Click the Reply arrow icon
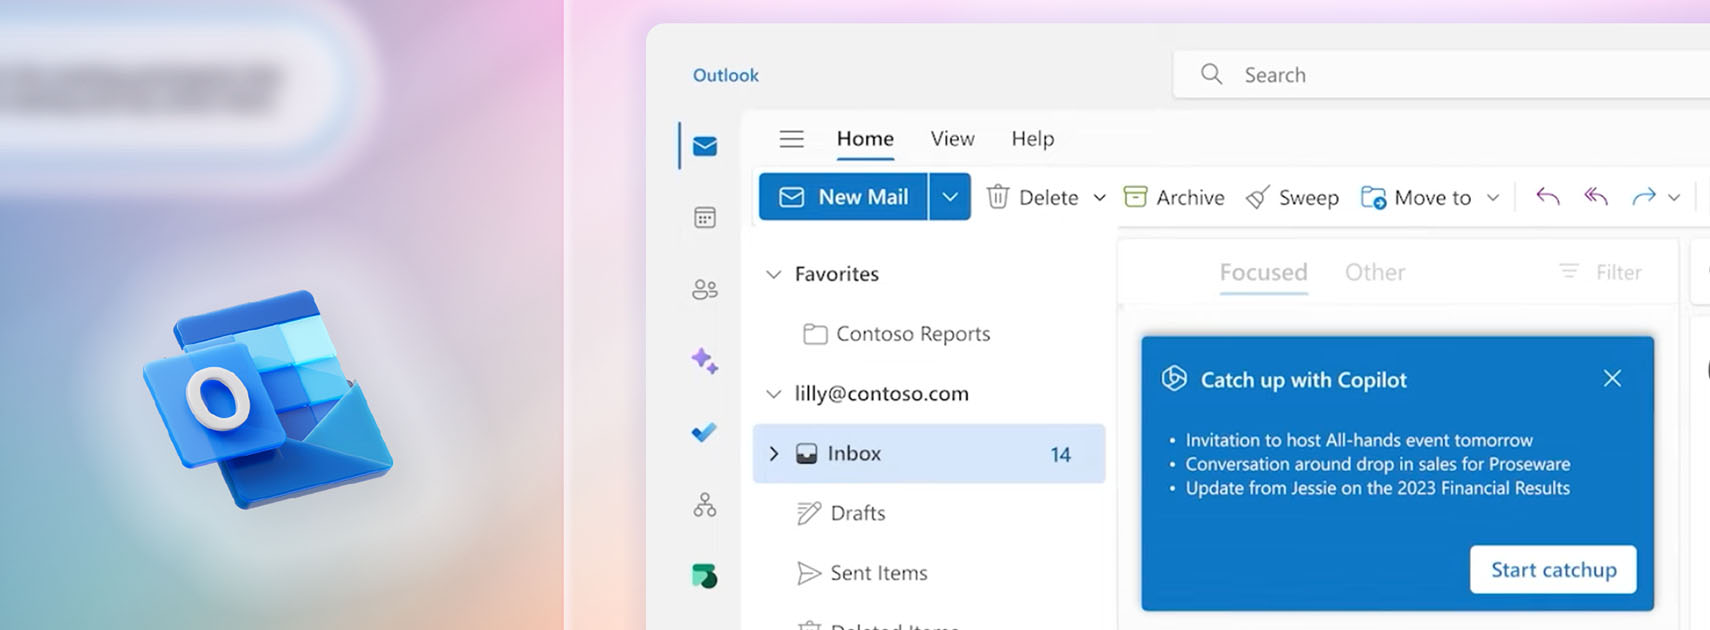 click(1548, 196)
